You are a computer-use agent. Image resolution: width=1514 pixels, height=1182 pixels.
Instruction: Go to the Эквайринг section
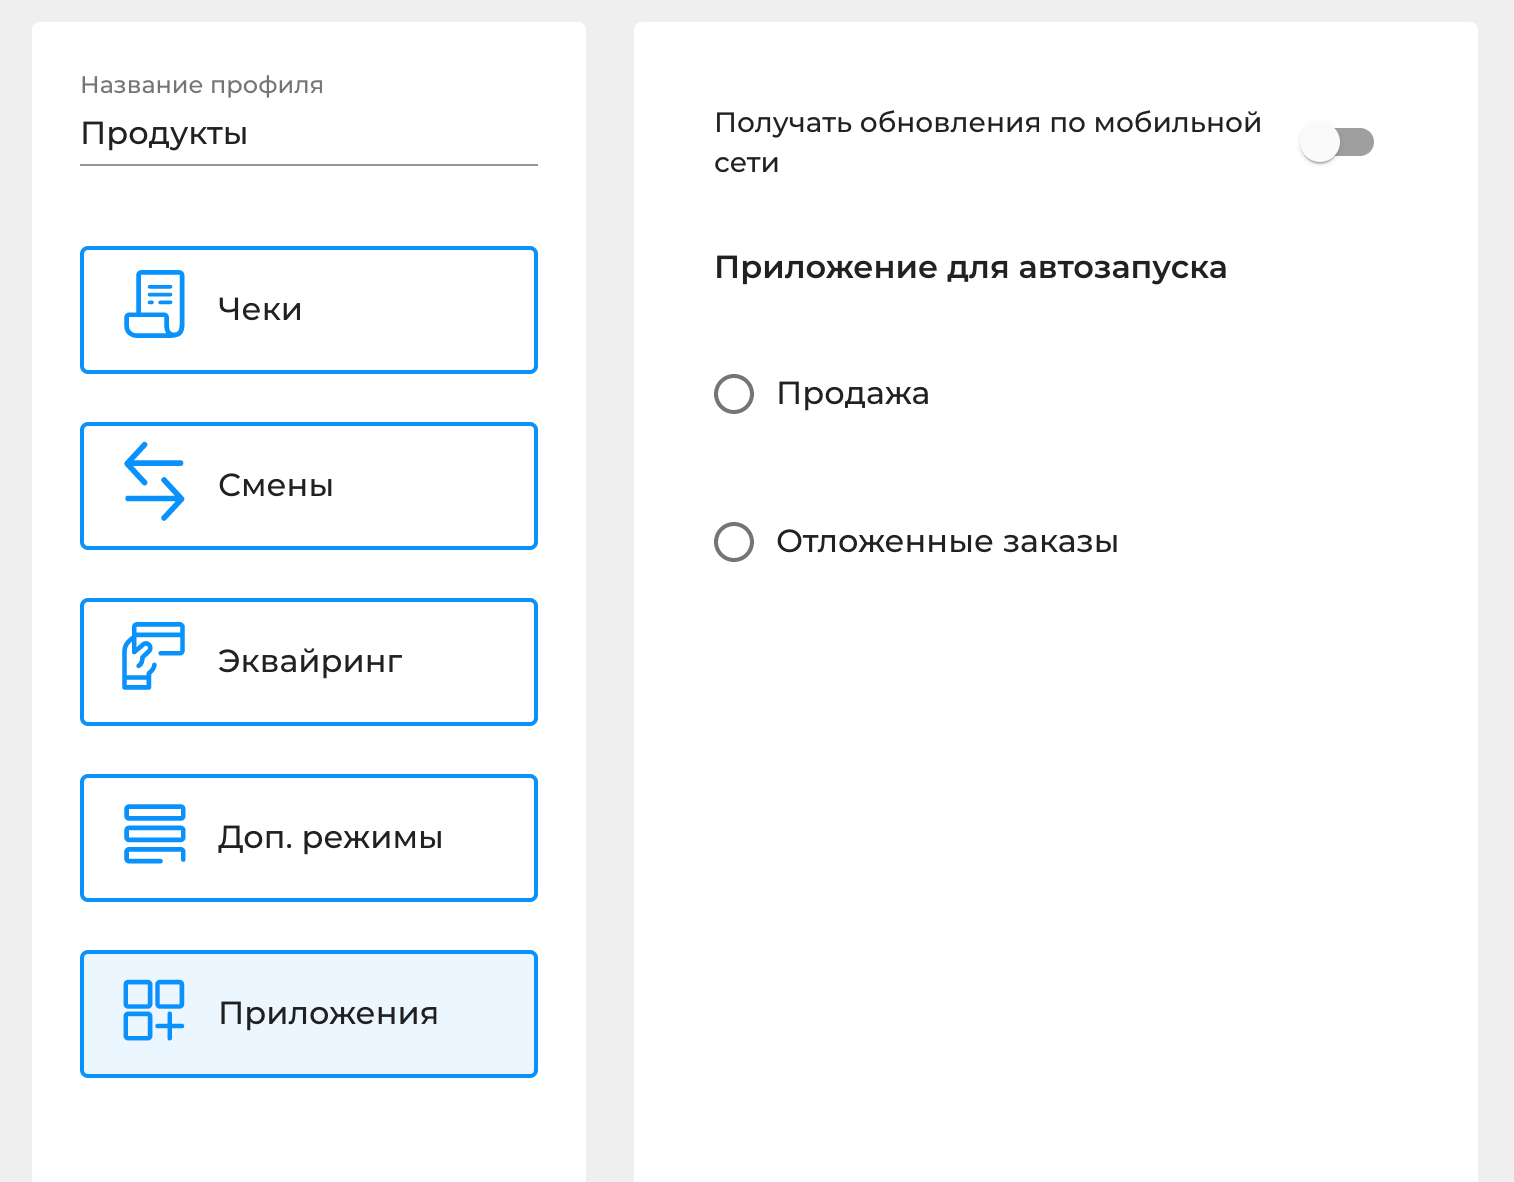pyautogui.click(x=308, y=662)
